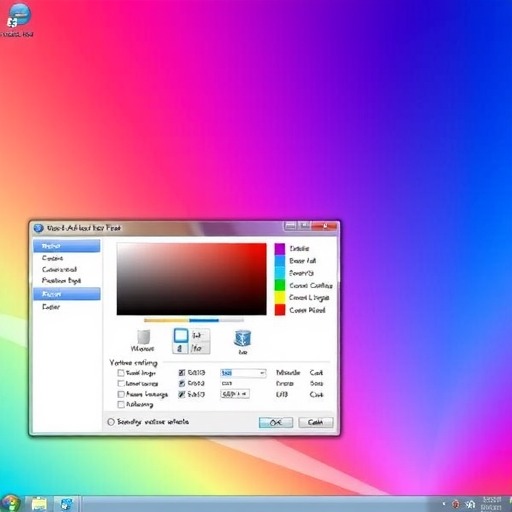Click the round blue icon in dialog title bar
The width and height of the screenshot is (512, 512).
click(x=39, y=228)
